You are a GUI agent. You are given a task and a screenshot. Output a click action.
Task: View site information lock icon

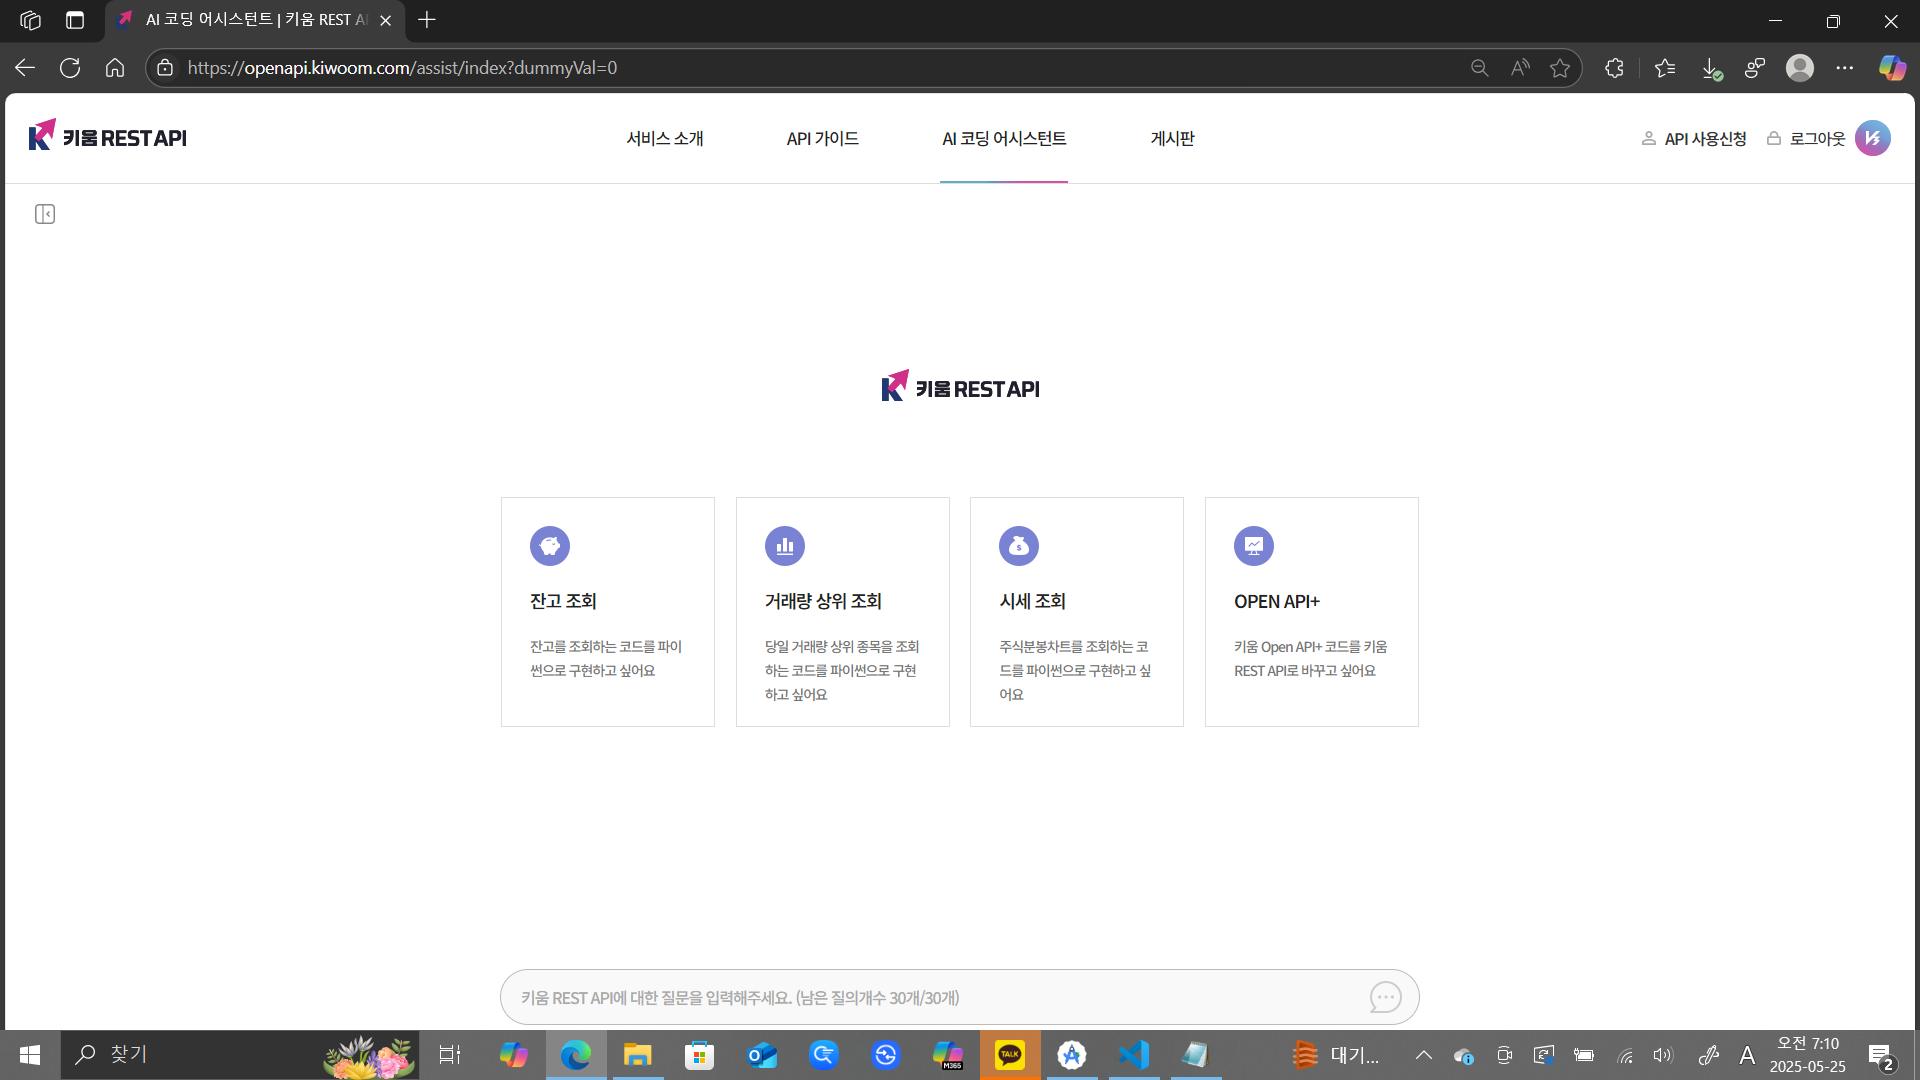[166, 68]
